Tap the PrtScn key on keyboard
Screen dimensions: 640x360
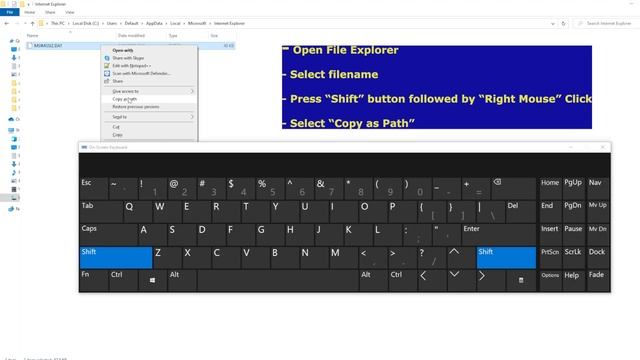(550, 257)
